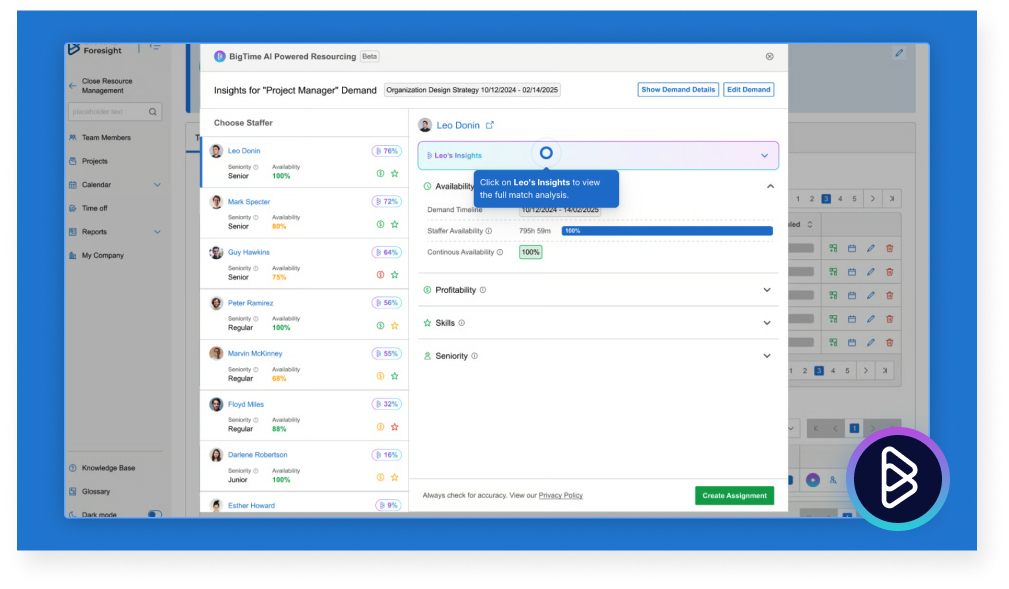Click the profitability icon in Floyd Miles' row
Viewport: 1009px width, 589px height.
click(380, 427)
